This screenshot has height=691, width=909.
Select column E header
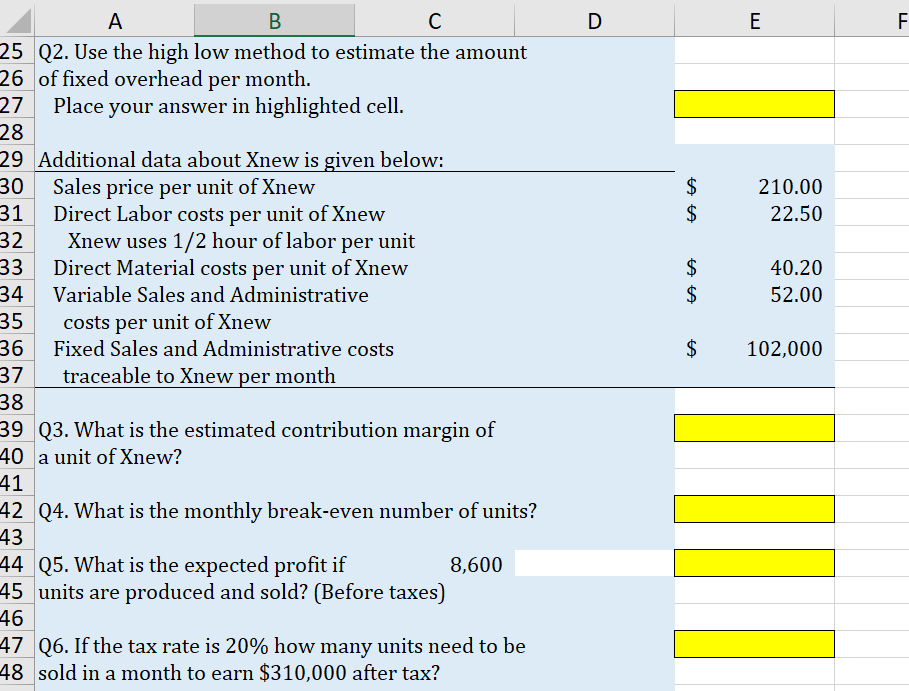point(754,19)
